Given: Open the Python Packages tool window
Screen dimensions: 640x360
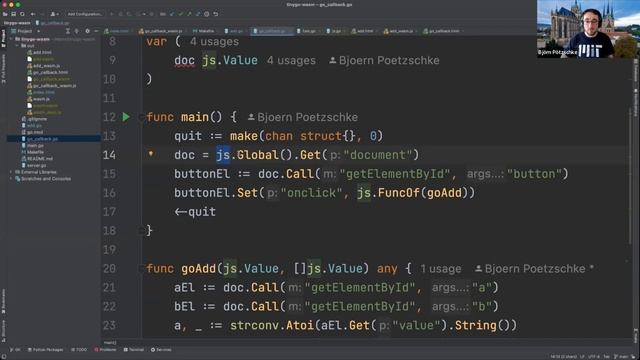Looking at the screenshot, I should (46, 350).
